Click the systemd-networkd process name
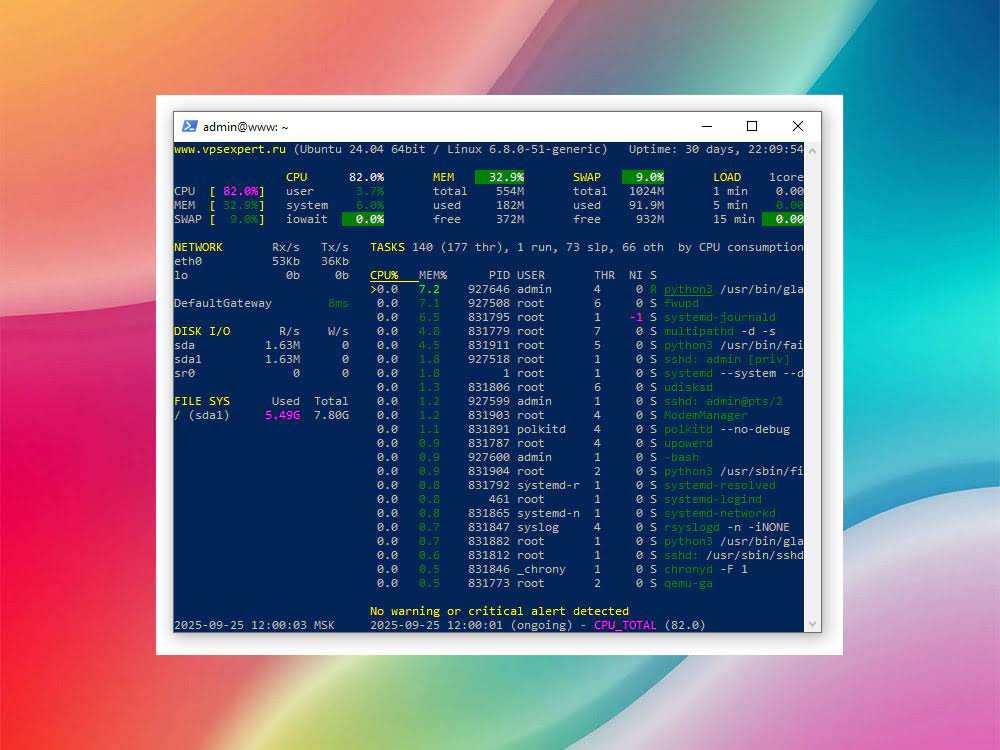 pyautogui.click(x=720, y=514)
